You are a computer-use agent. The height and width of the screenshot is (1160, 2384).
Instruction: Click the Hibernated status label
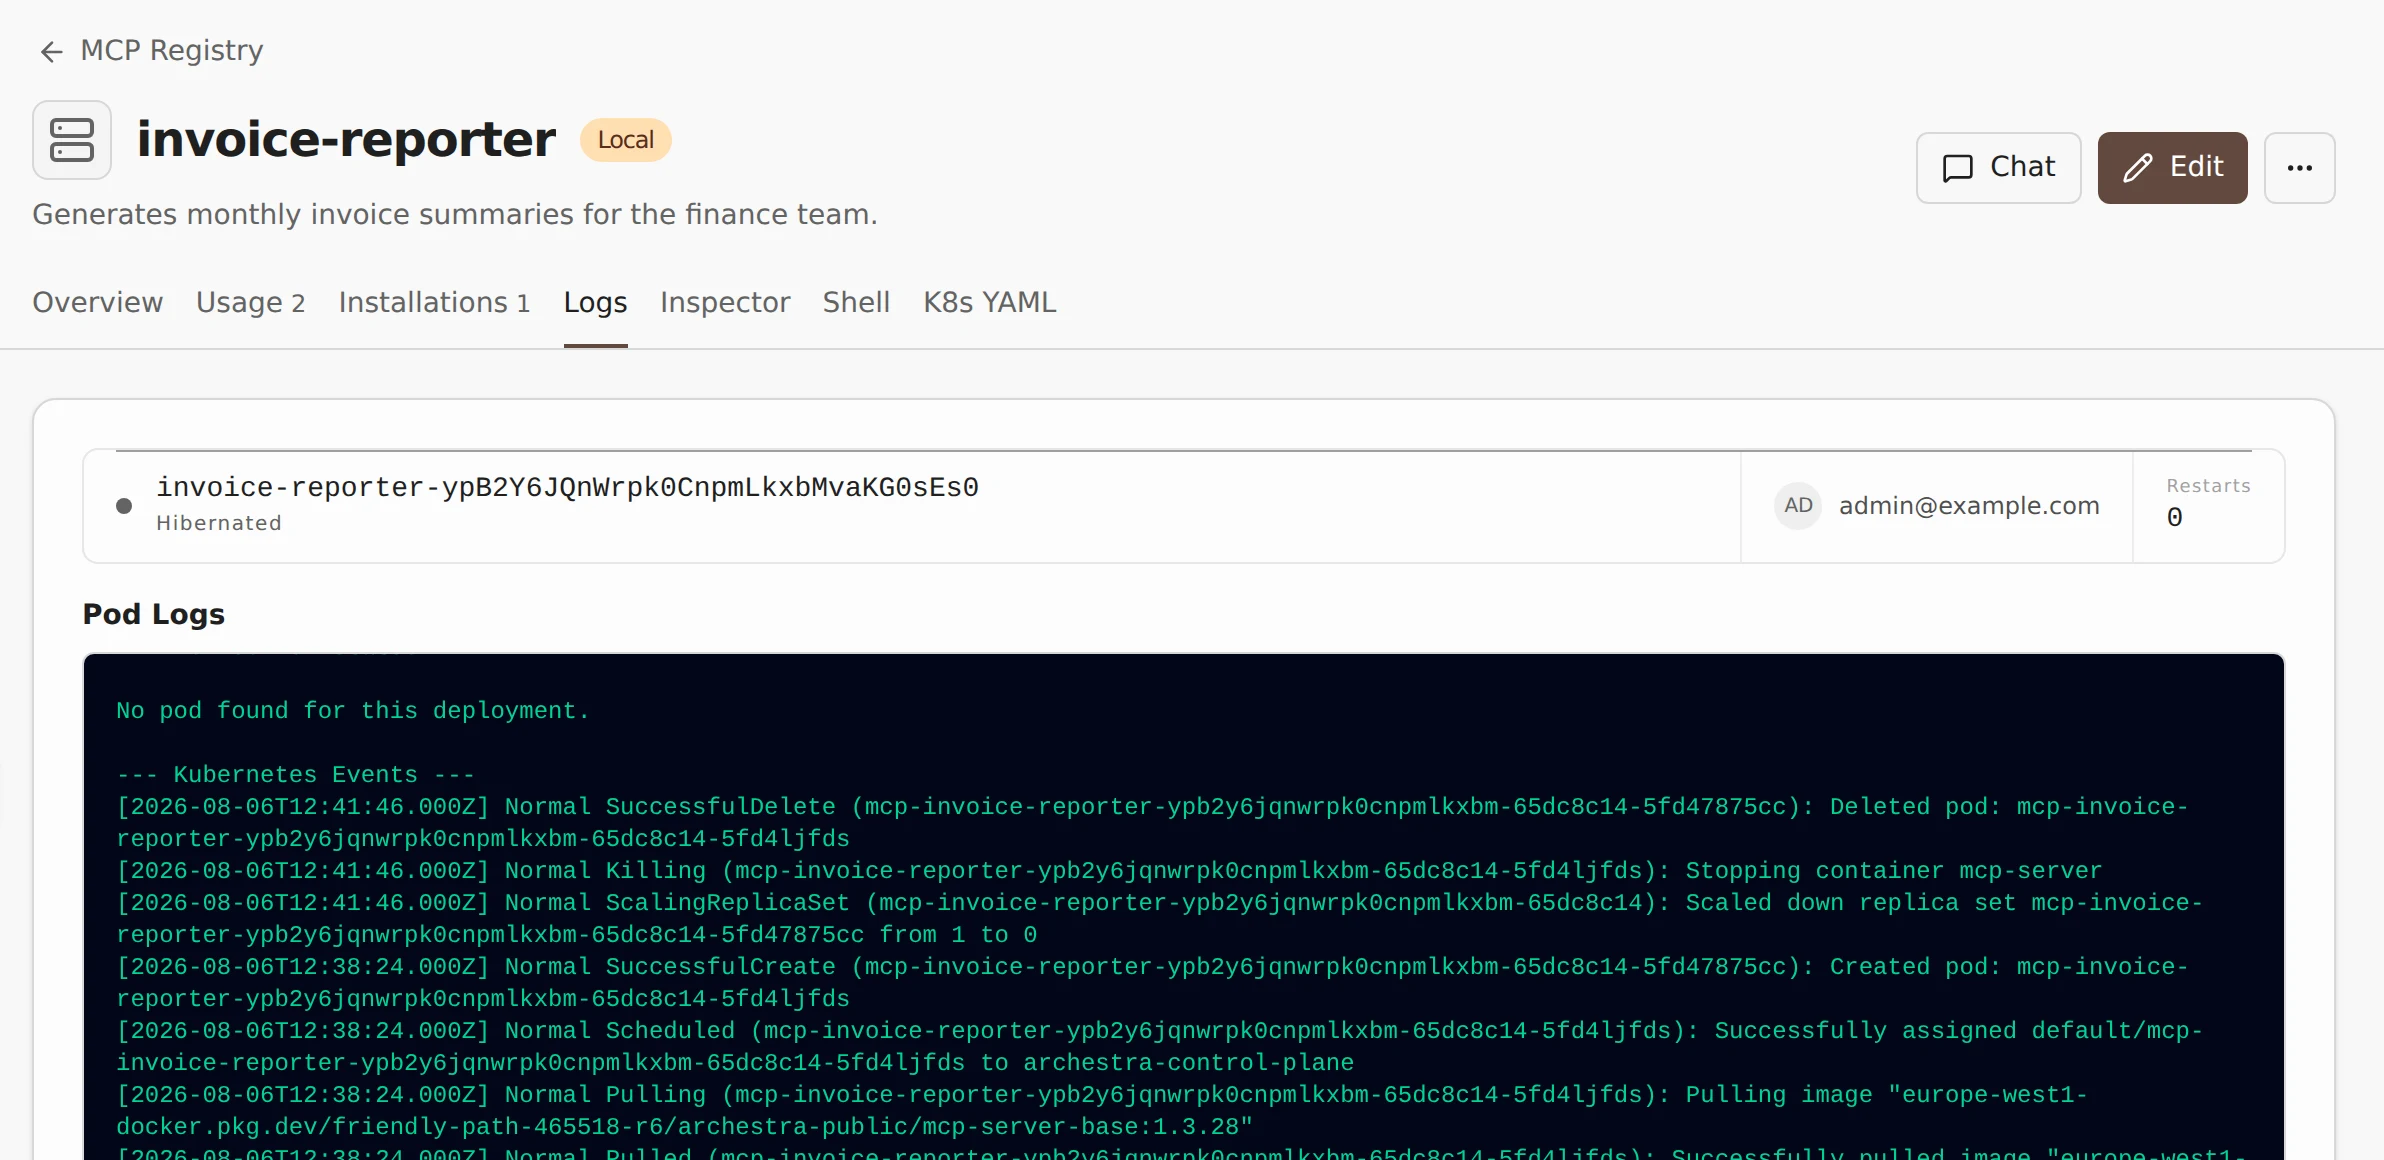219,523
